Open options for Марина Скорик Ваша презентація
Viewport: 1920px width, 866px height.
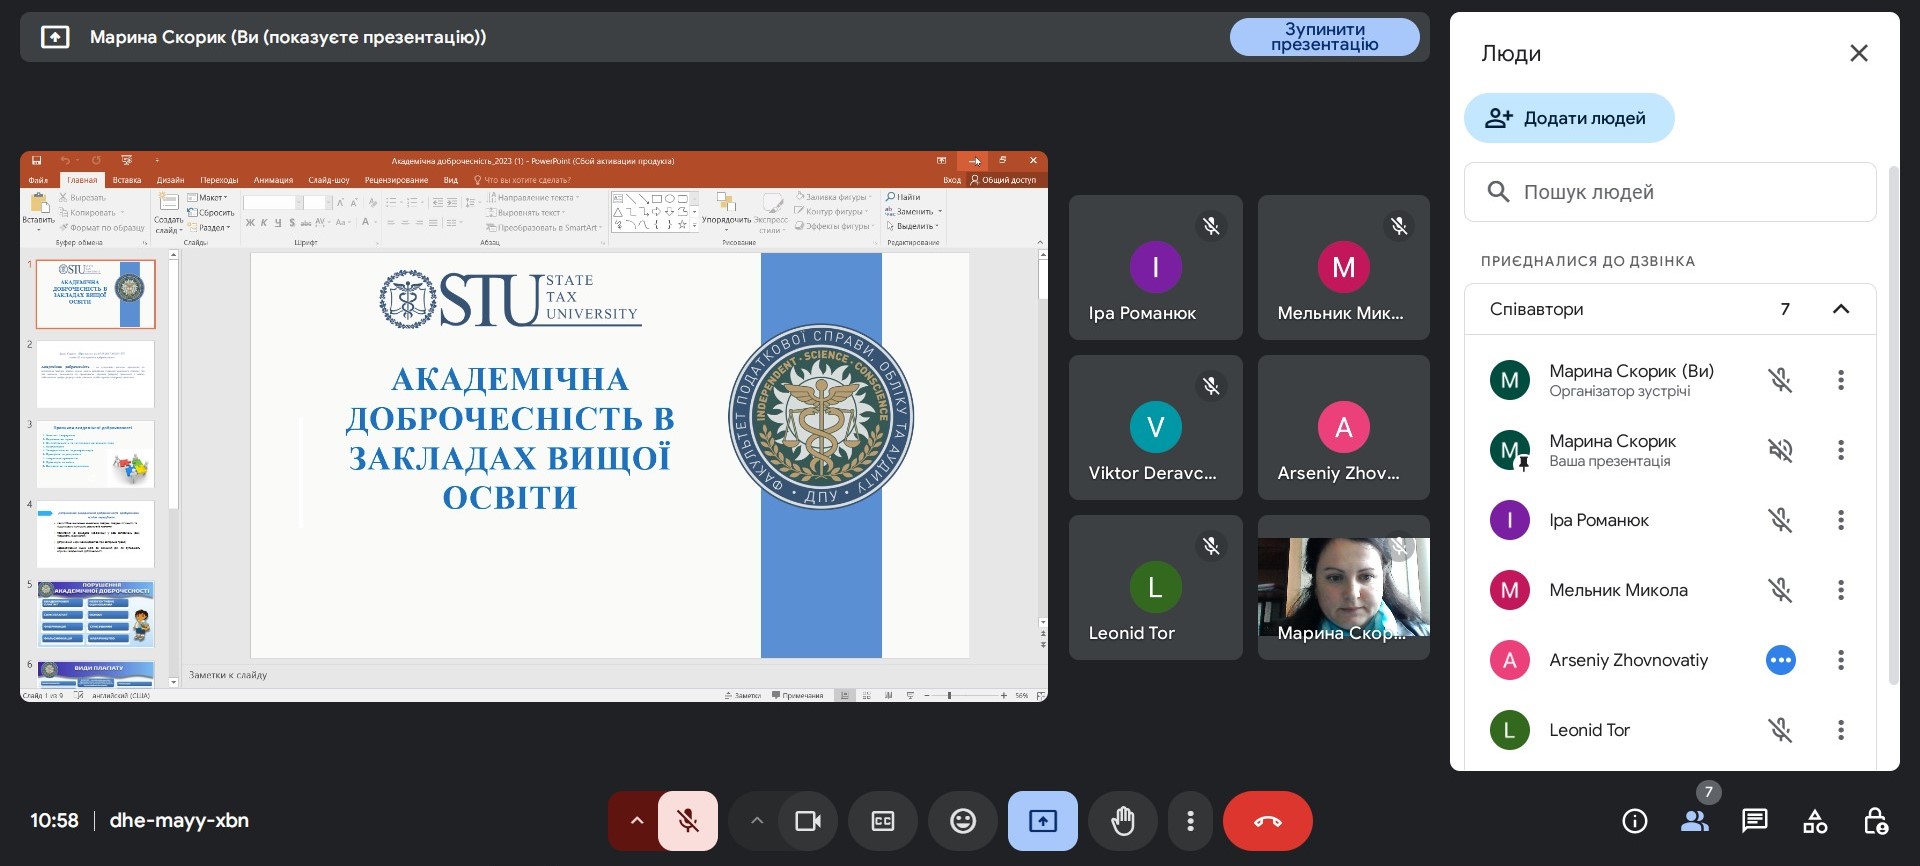(x=1841, y=450)
